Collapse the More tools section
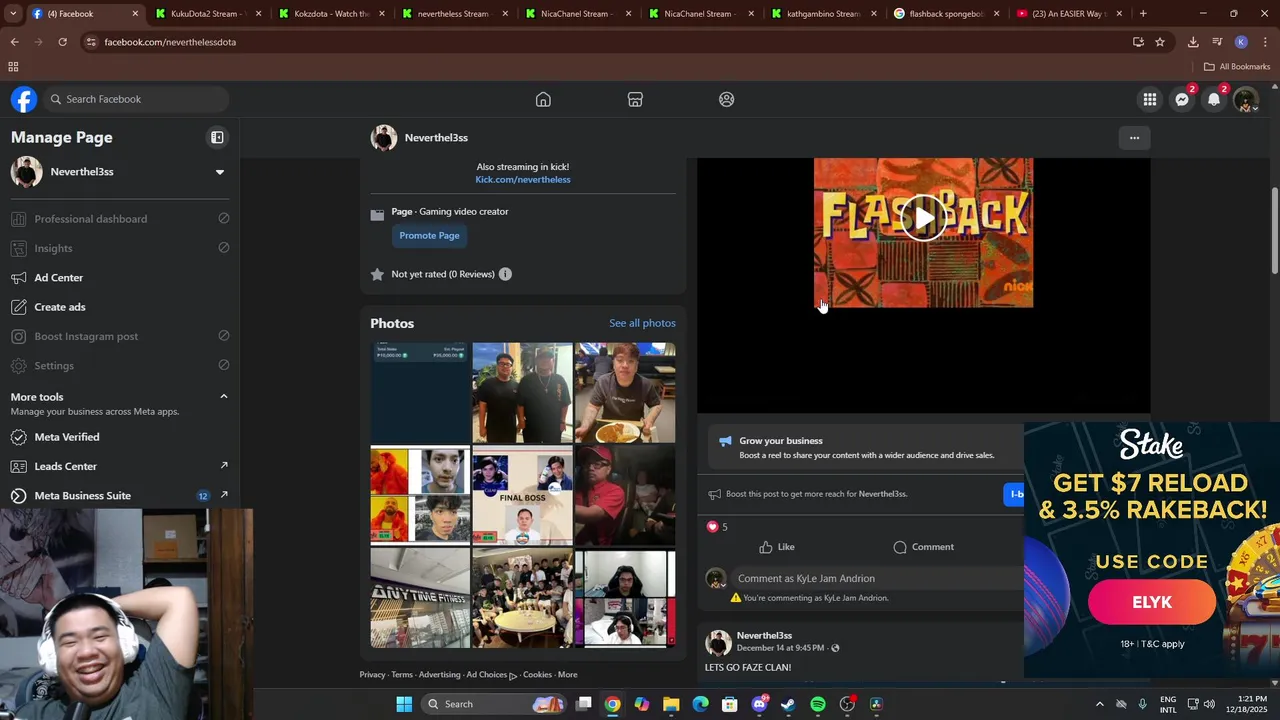Screen dimensions: 1280x720 224,397
